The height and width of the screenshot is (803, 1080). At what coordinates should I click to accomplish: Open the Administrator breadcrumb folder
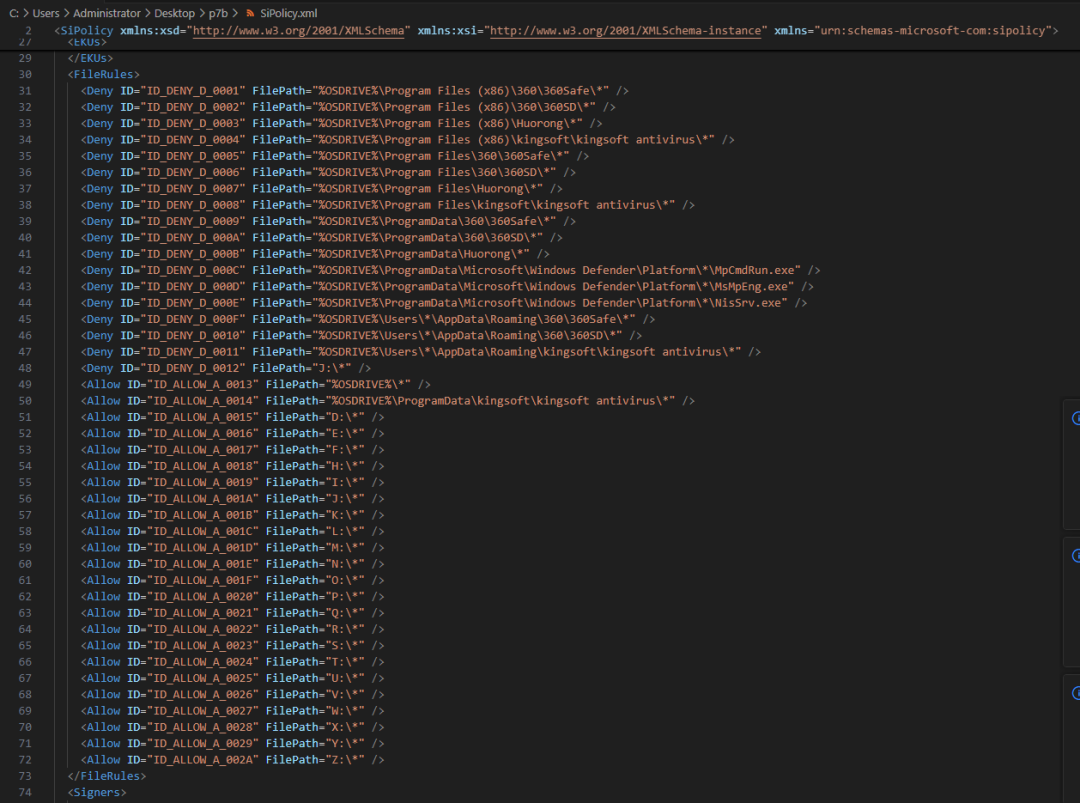point(107,13)
